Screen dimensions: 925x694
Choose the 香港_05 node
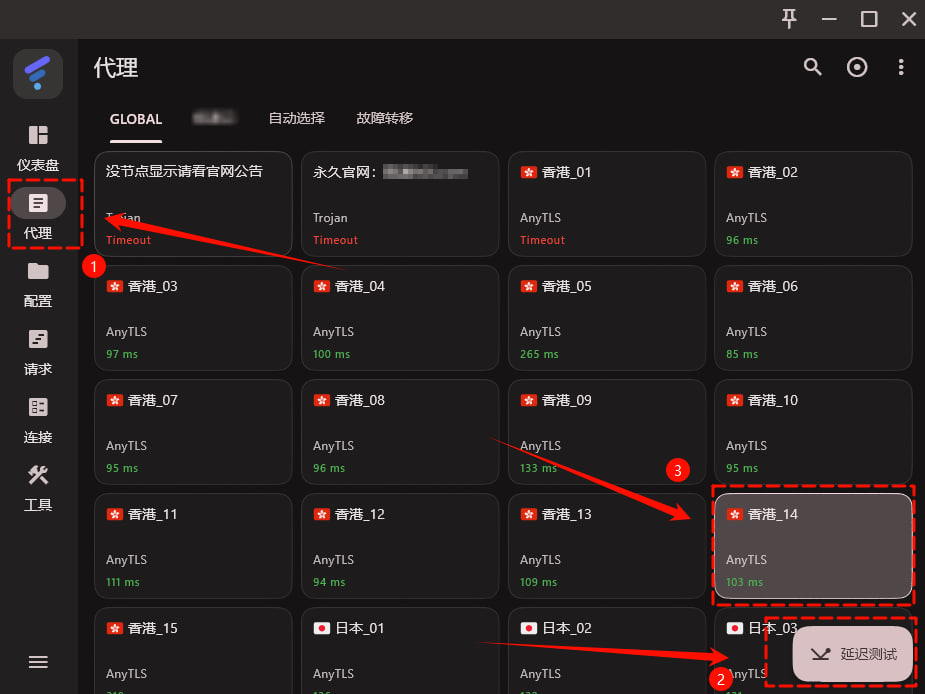tap(606, 318)
